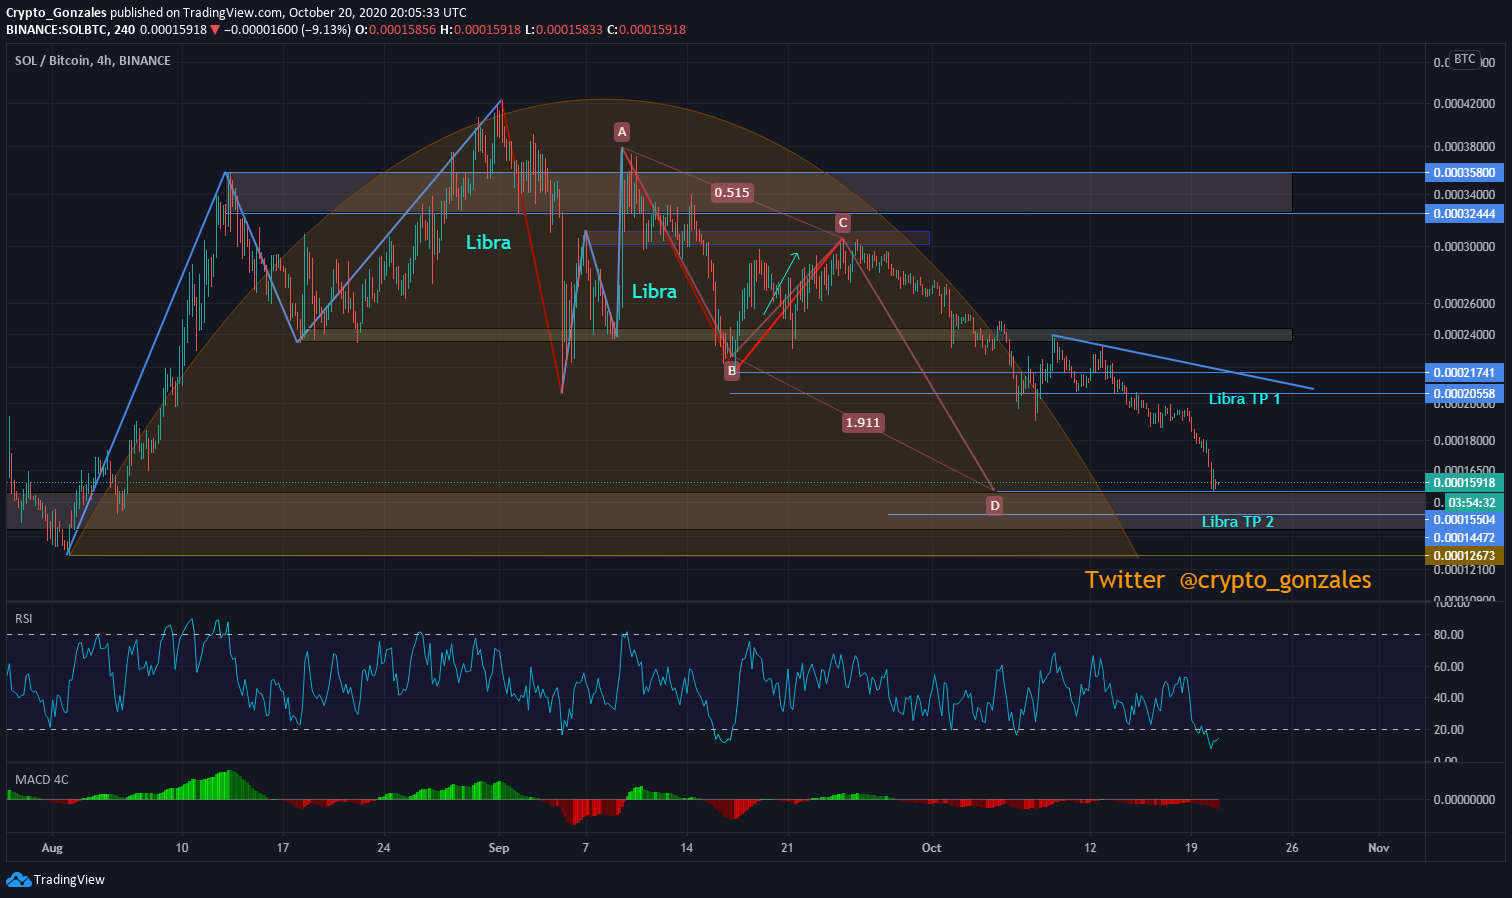Click the 0.00032444 price label
Viewport: 1512px width, 898px height.
[1464, 214]
